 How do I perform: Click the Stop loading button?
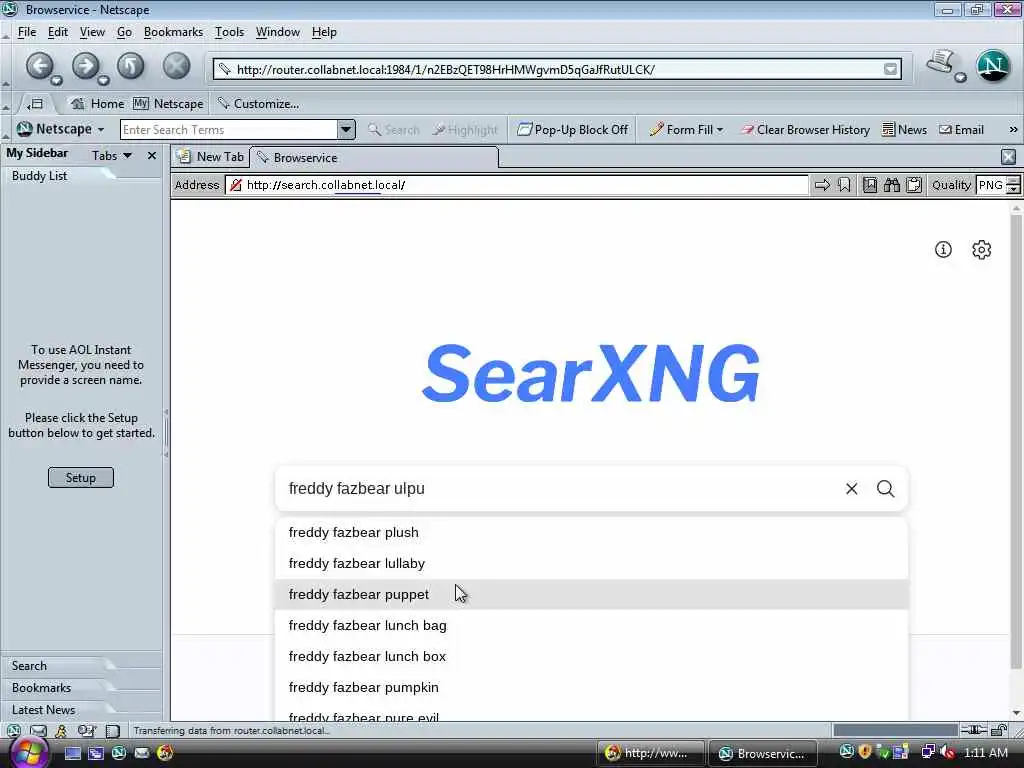pos(176,66)
